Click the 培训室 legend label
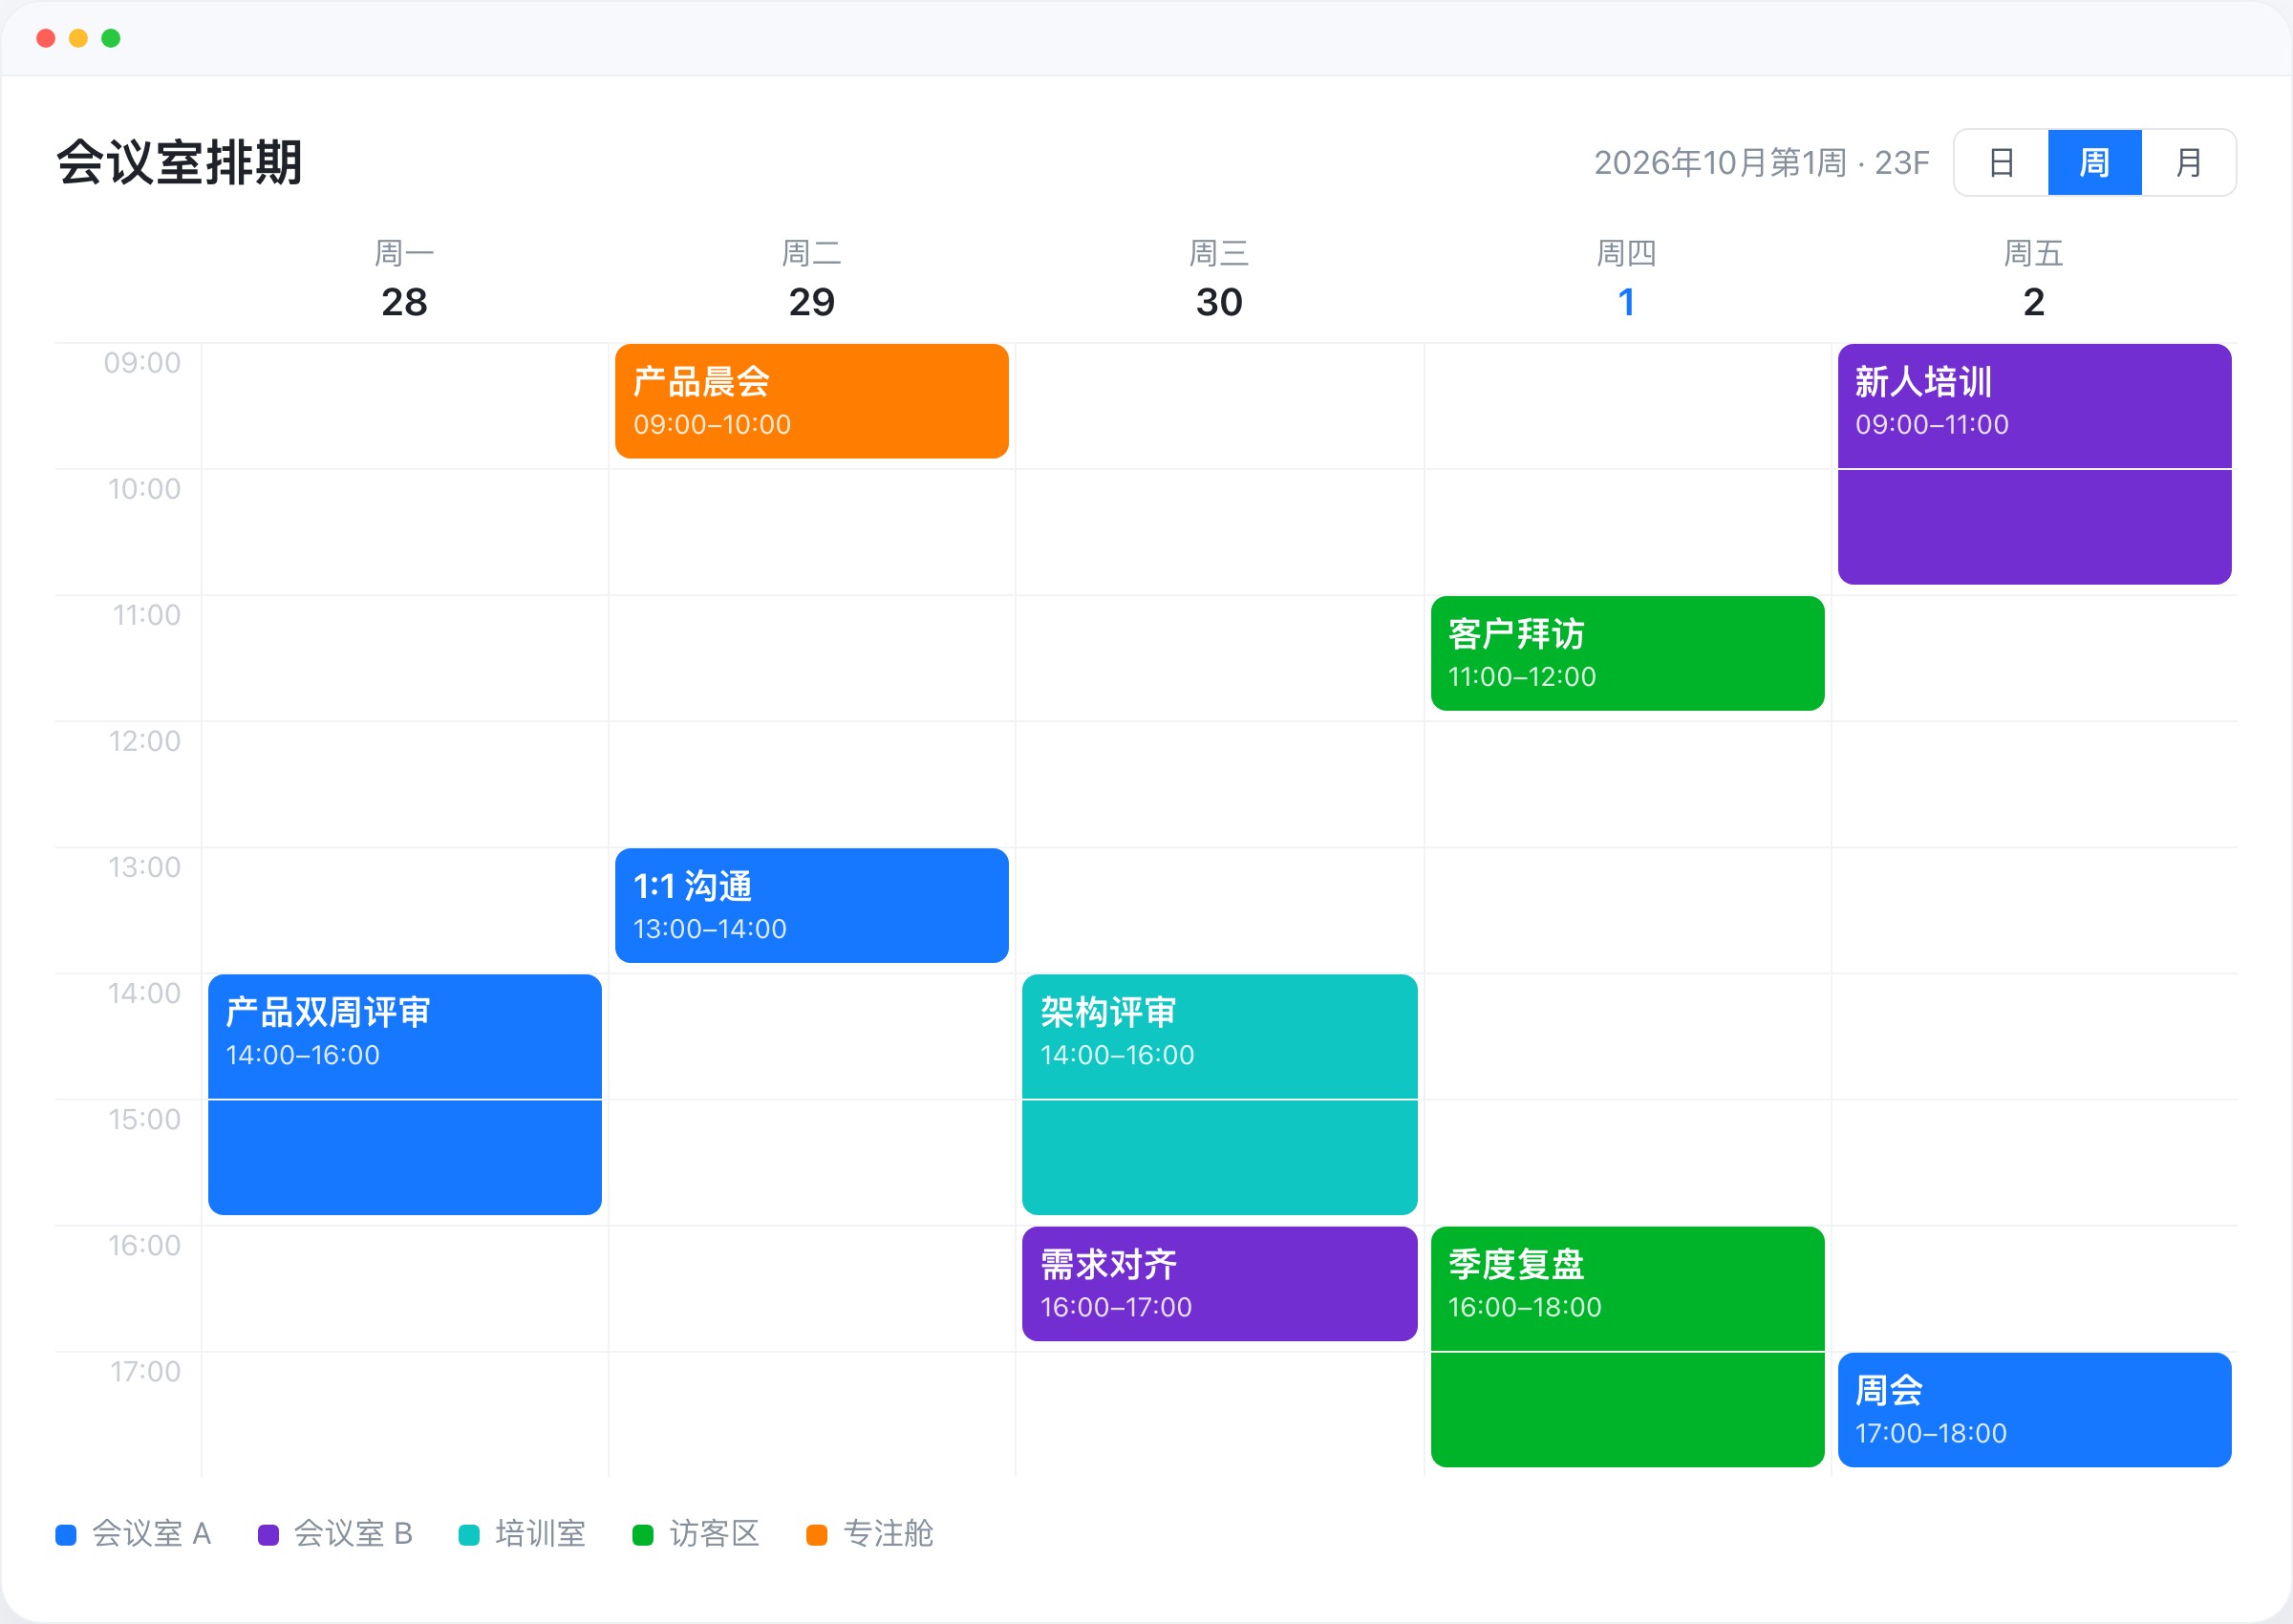The width and height of the screenshot is (2293, 1624). (540, 1534)
